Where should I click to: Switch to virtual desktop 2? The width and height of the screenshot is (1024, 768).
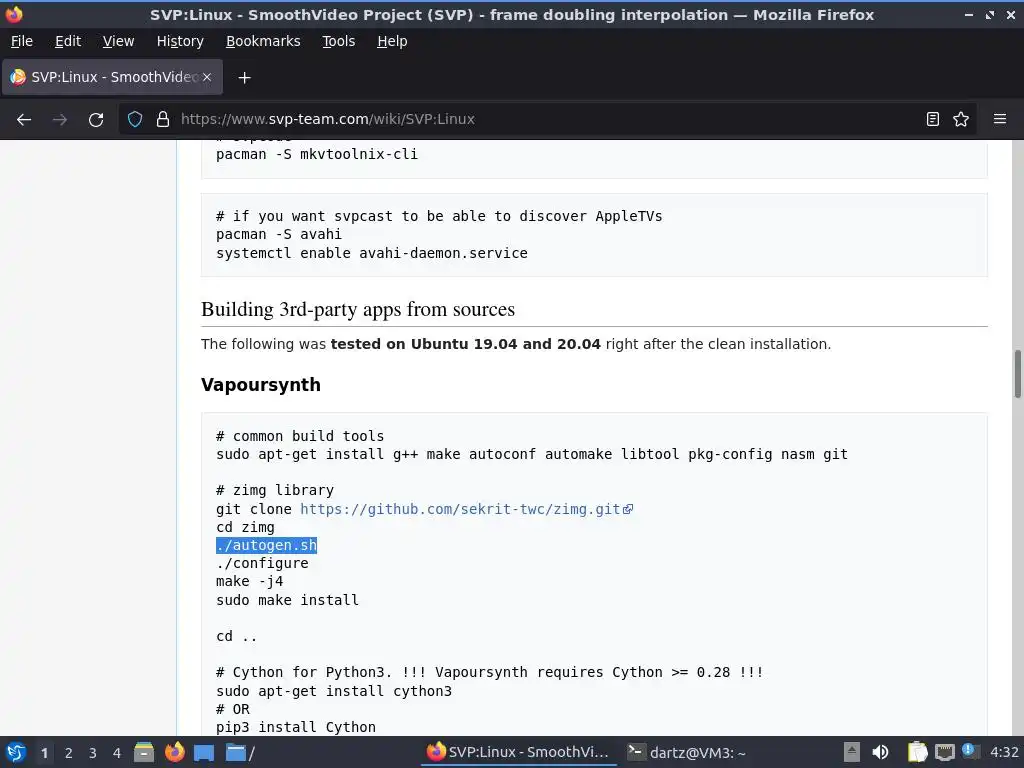point(69,753)
